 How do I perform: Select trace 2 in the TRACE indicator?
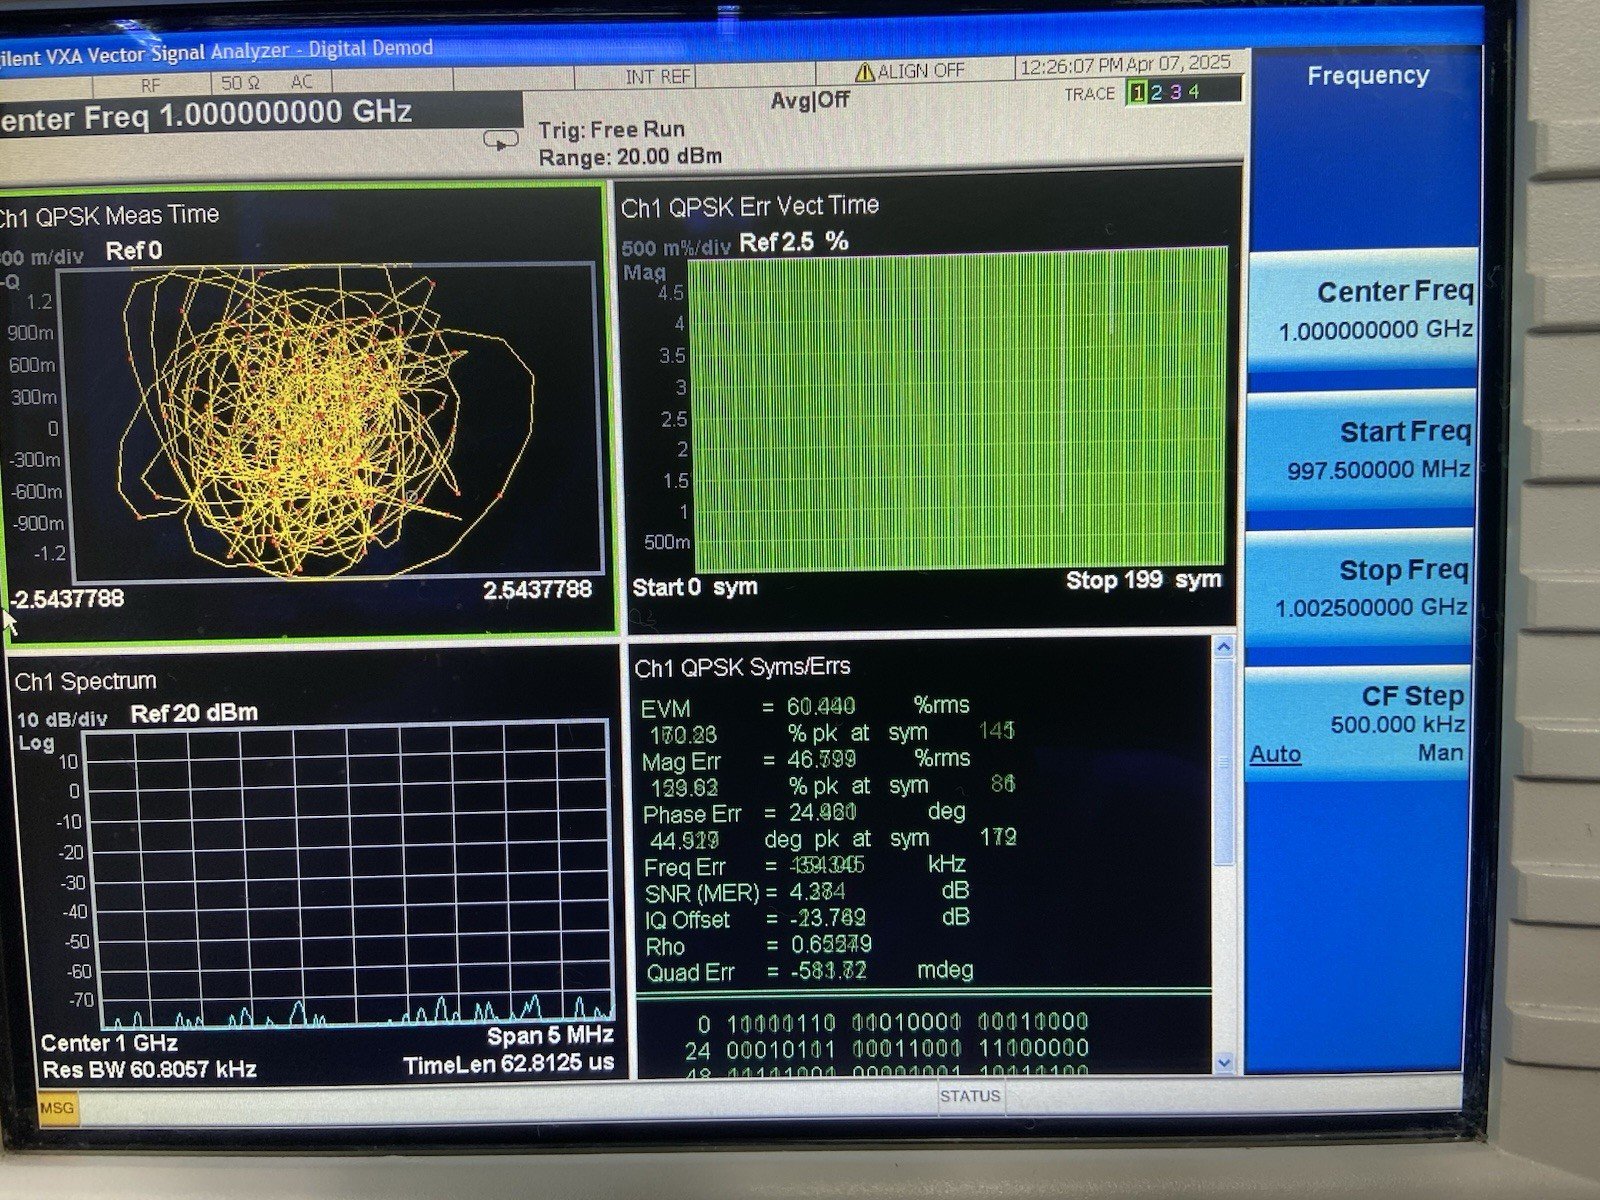(1156, 93)
